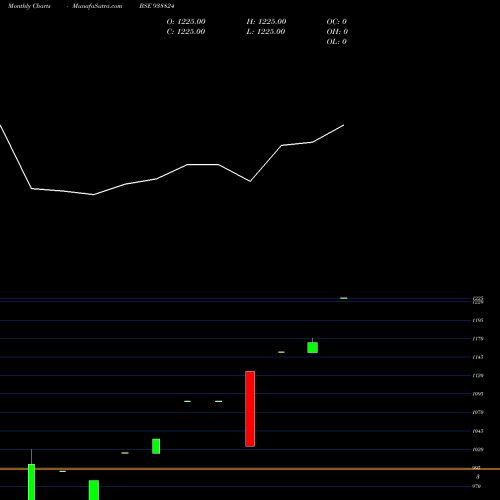500x500 pixels.
Task: Click the 1120 price axis label
Action: tap(478, 376)
